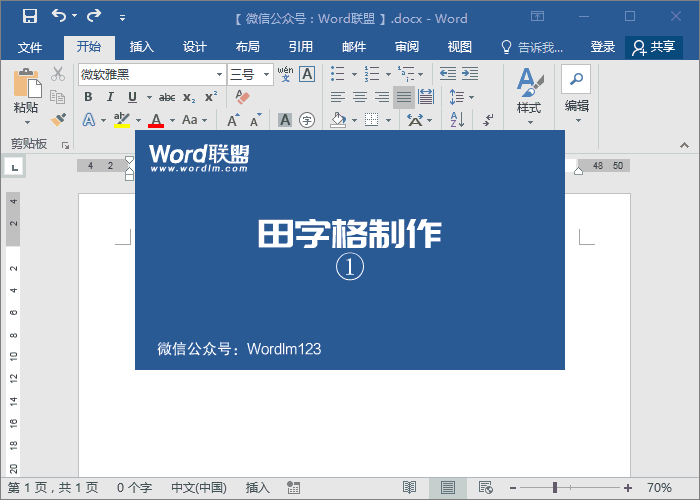Click the Center alignment icon
This screenshot has height=500, width=700.
click(360, 97)
